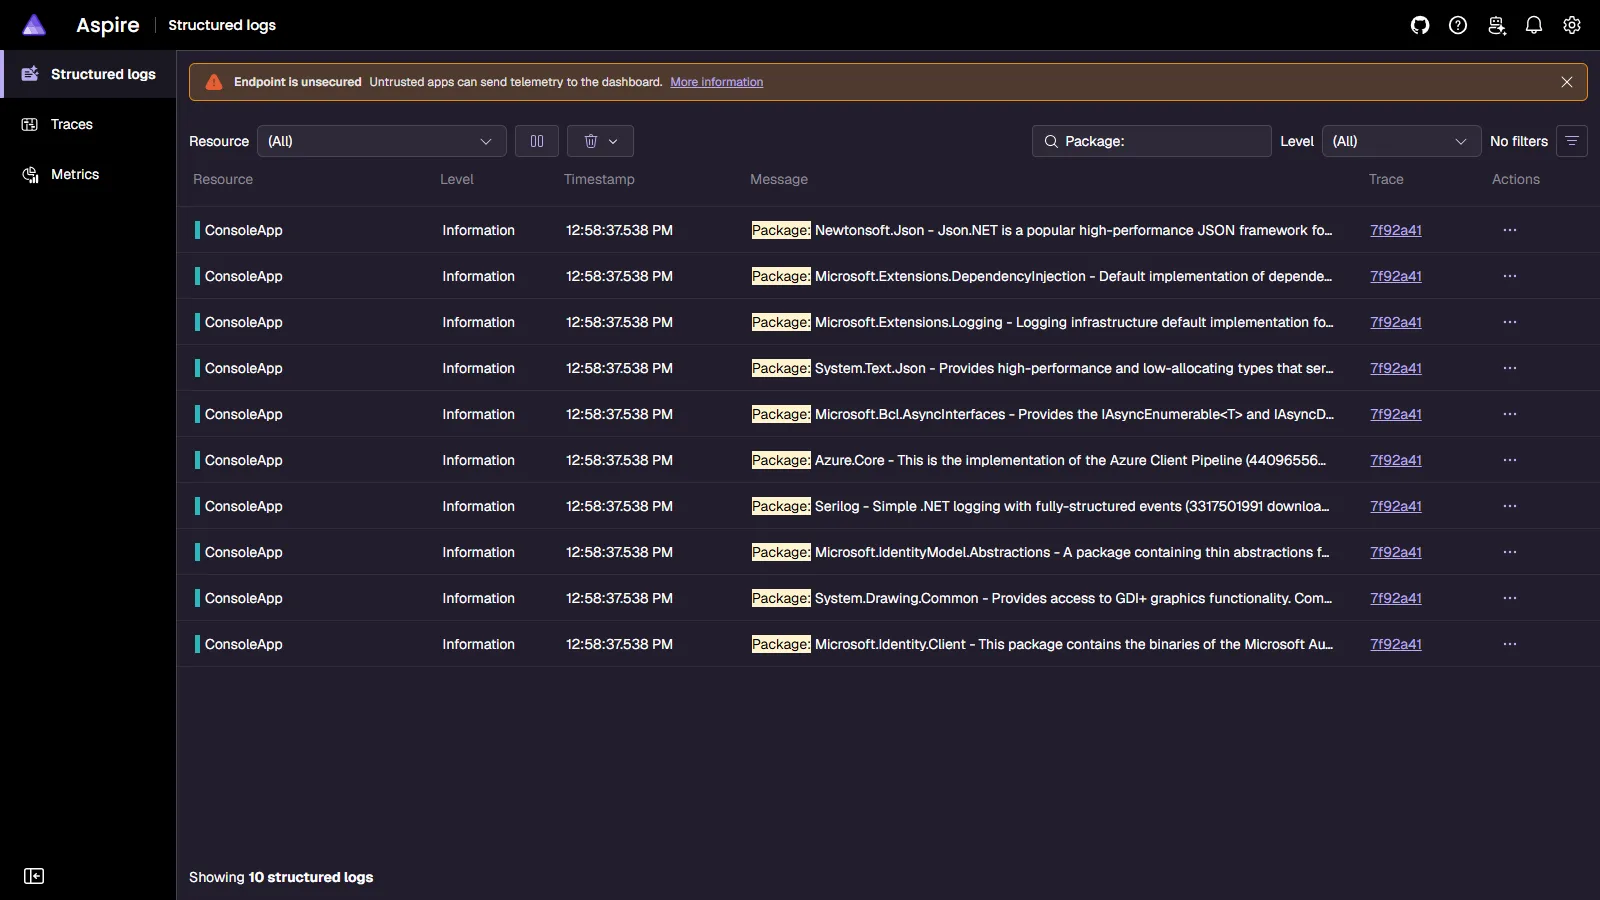Viewport: 1600px width, 900px height.
Task: Click the Package: search filter field
Action: click(x=1152, y=141)
